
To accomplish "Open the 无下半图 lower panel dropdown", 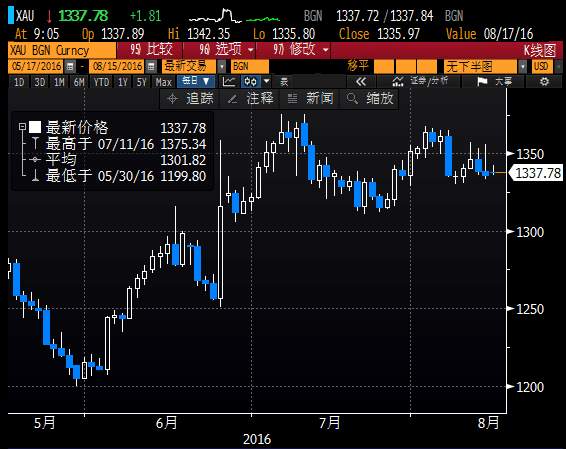I will click(x=523, y=66).
